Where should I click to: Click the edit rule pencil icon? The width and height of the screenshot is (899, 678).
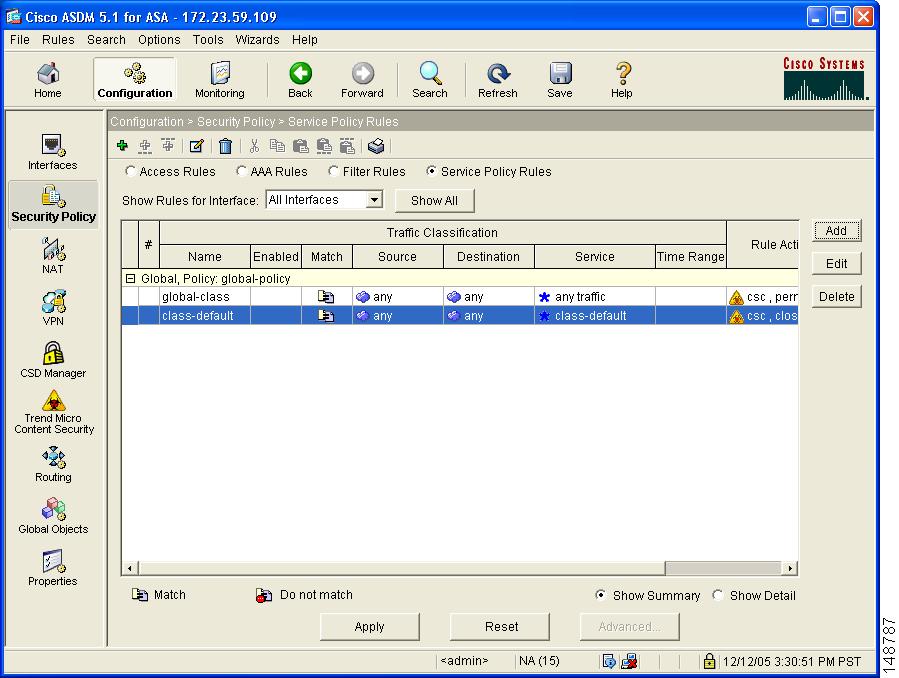(x=197, y=146)
